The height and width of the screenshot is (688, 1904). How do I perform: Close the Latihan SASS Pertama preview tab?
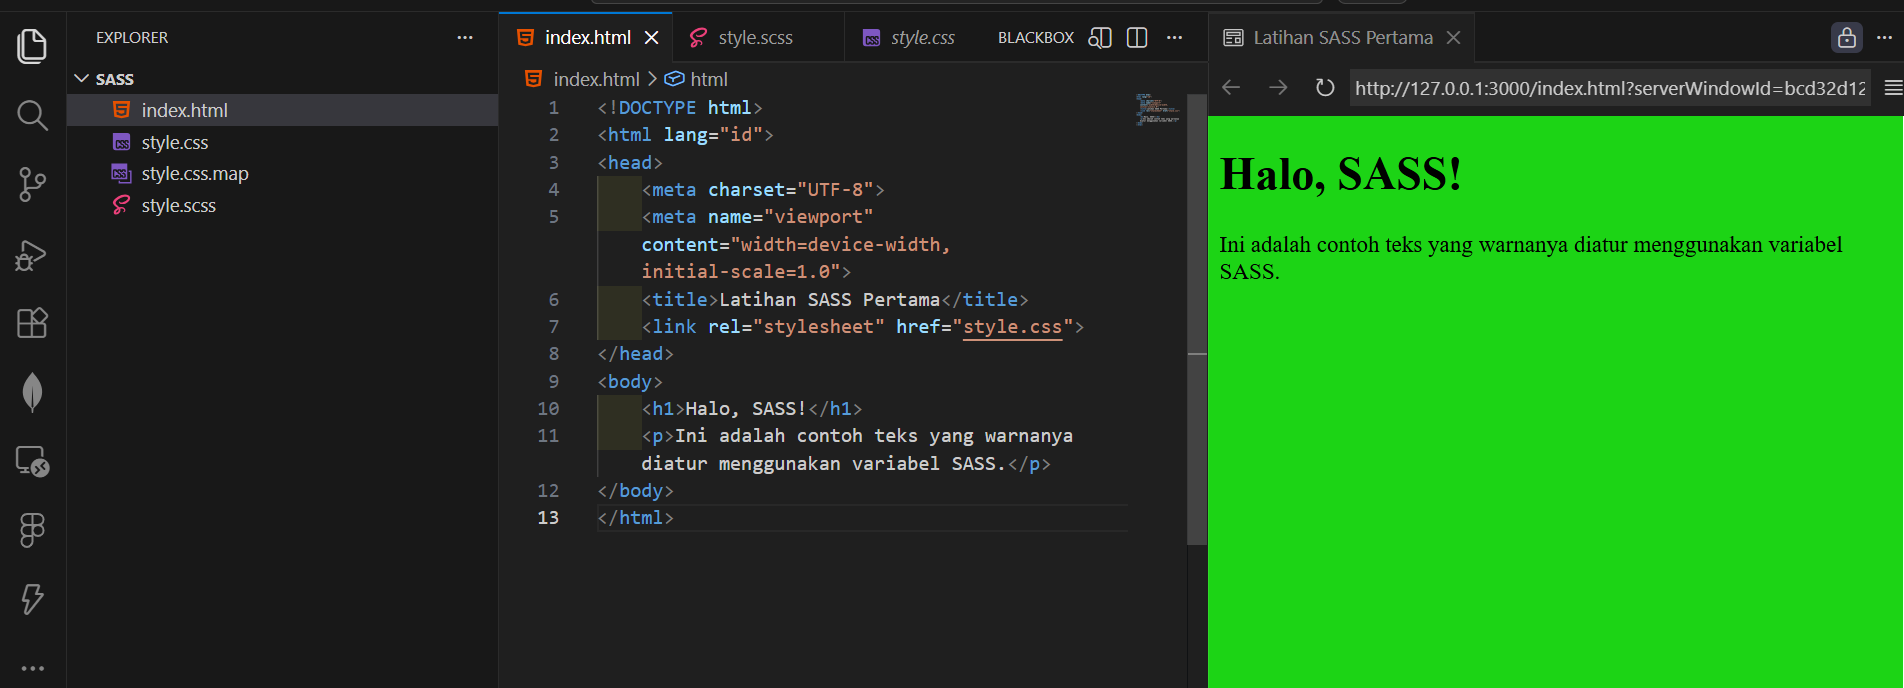click(x=1454, y=38)
